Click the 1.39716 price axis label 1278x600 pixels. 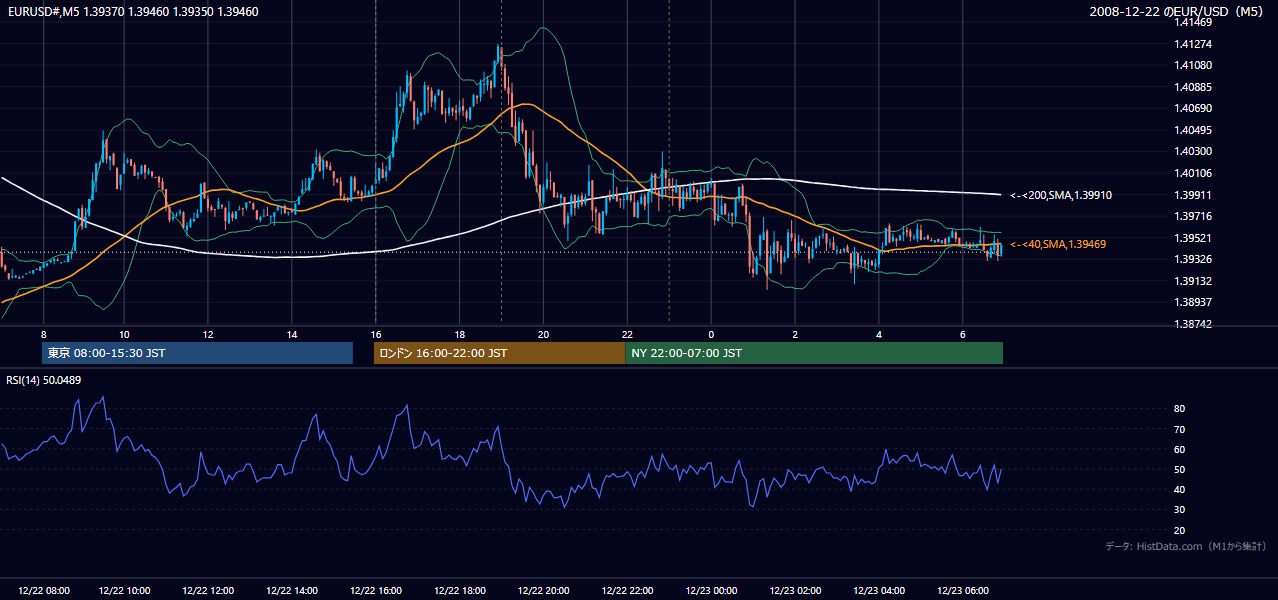[x=1192, y=216]
